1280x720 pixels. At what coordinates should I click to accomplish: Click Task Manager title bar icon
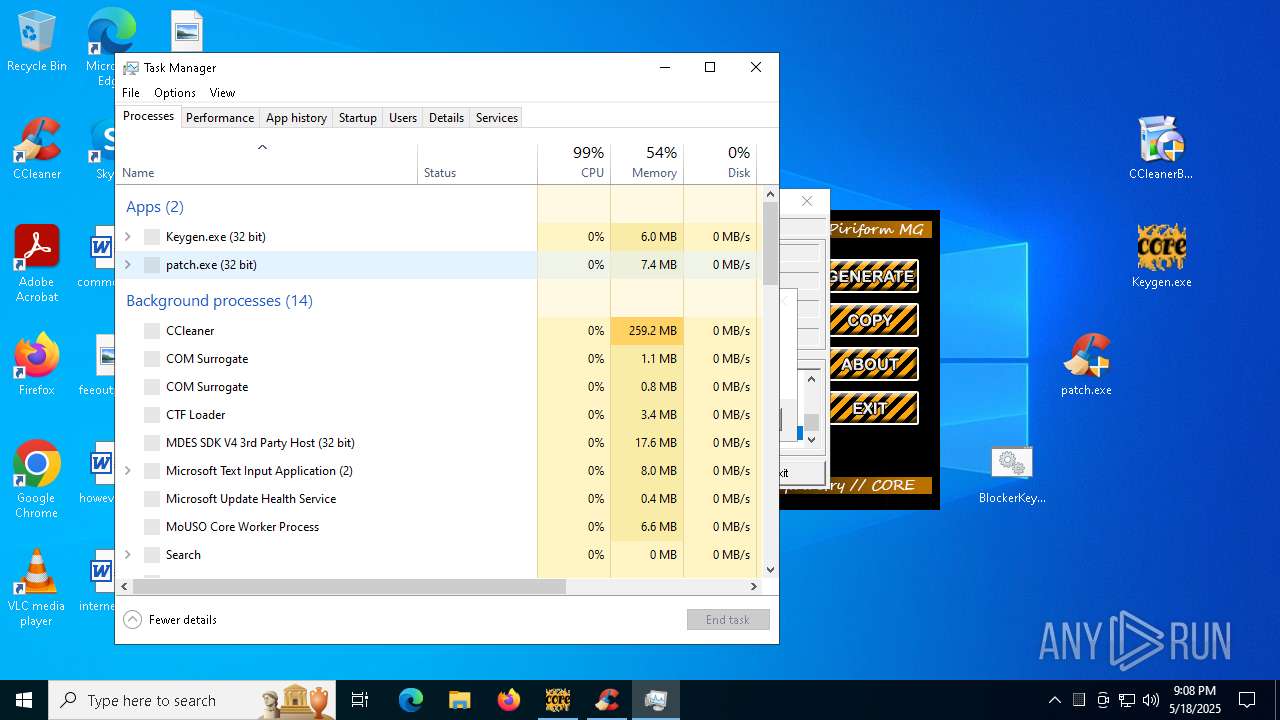tap(131, 68)
